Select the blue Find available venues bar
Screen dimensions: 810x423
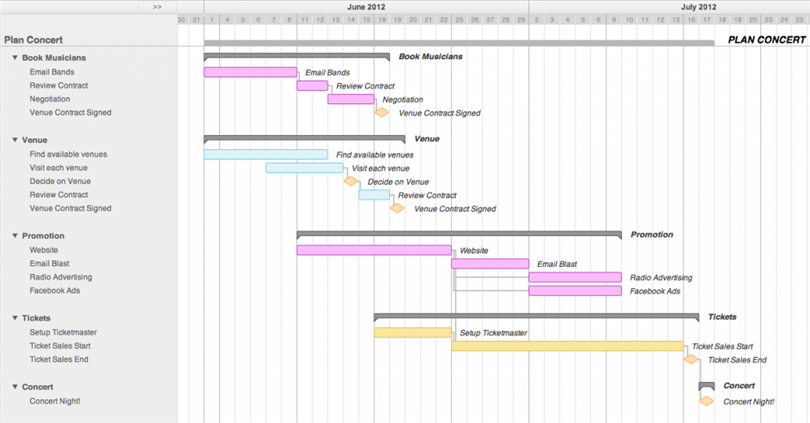tap(266, 154)
